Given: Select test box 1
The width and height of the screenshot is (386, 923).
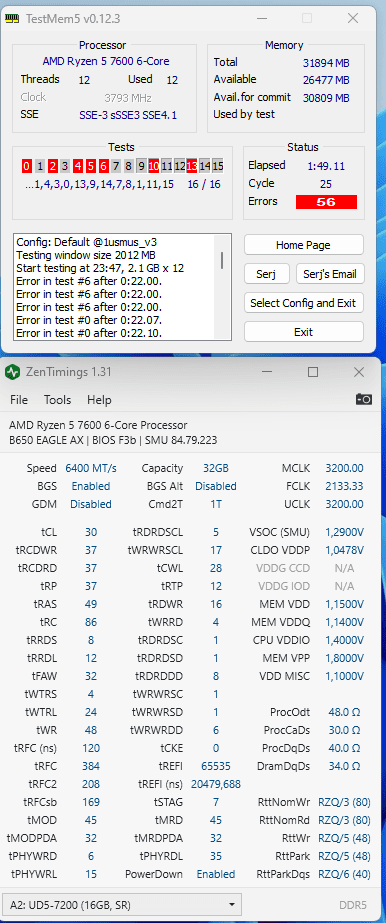Looking at the screenshot, I should coord(39,166).
